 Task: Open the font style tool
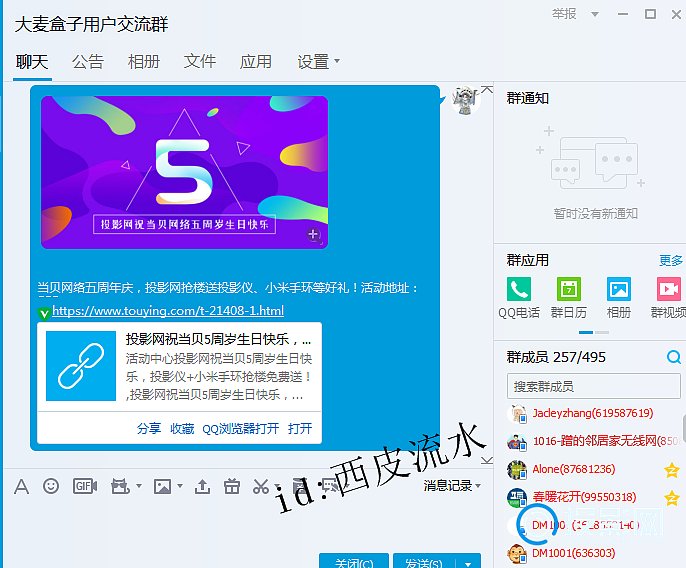pos(22,486)
